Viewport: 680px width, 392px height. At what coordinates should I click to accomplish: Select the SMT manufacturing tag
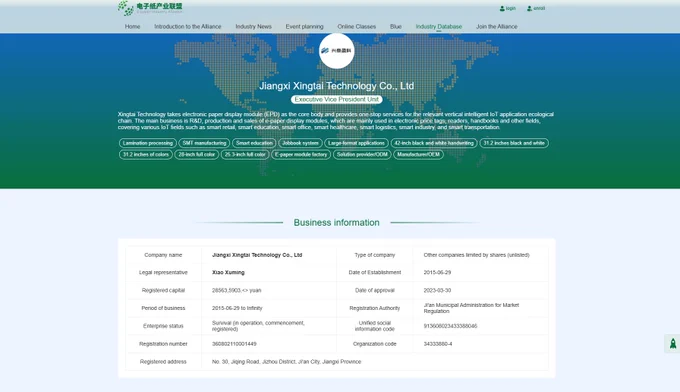(204, 143)
